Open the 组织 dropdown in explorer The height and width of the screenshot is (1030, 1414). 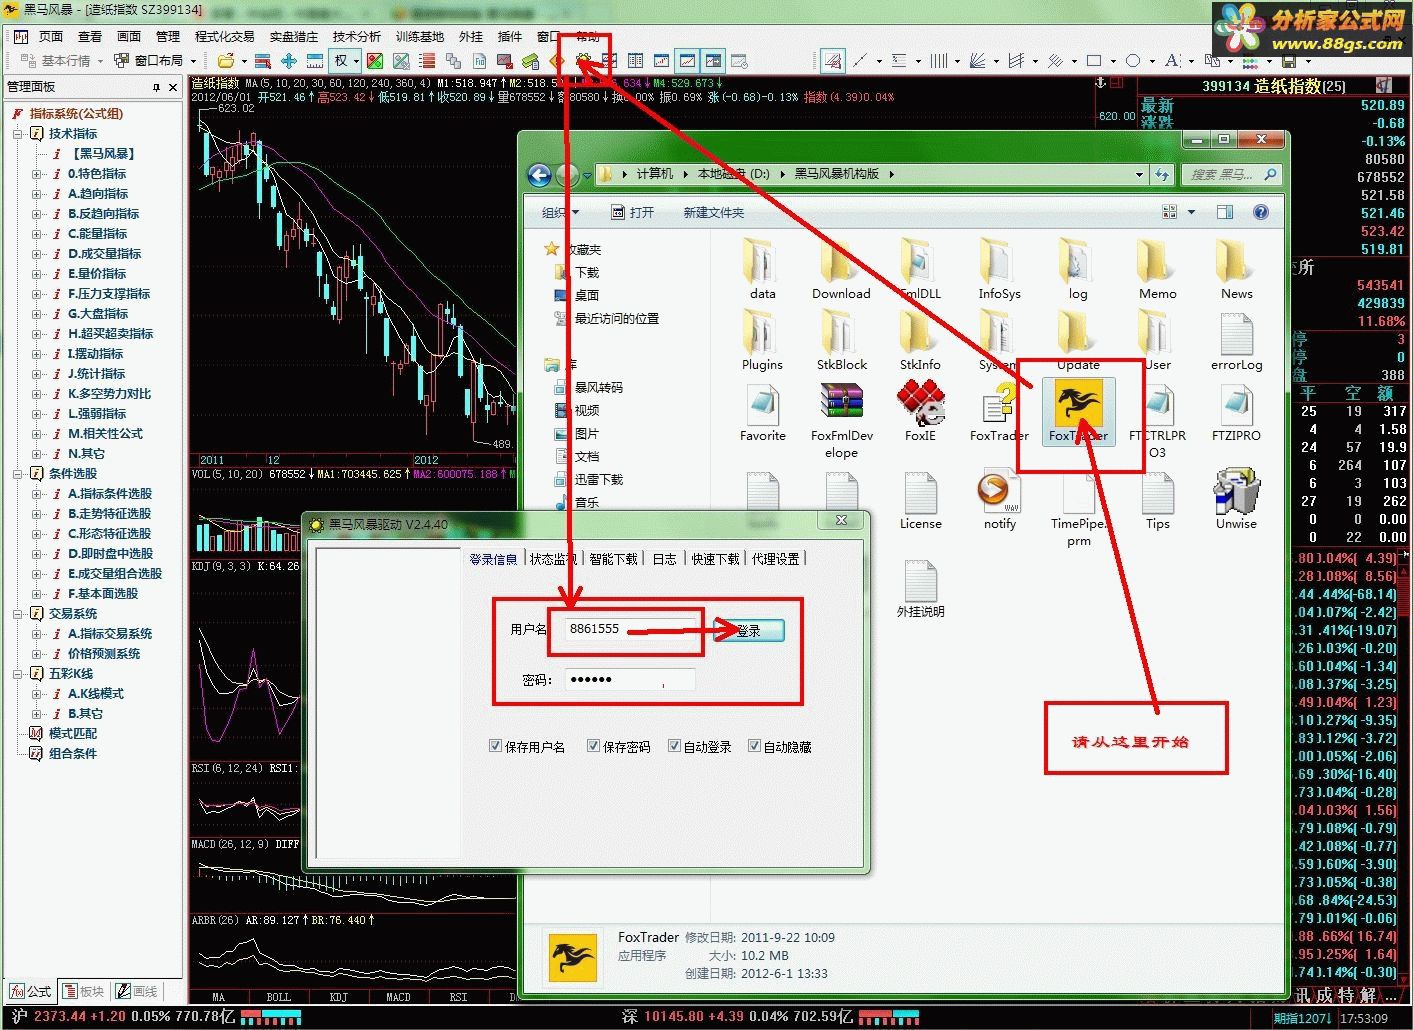(x=560, y=212)
